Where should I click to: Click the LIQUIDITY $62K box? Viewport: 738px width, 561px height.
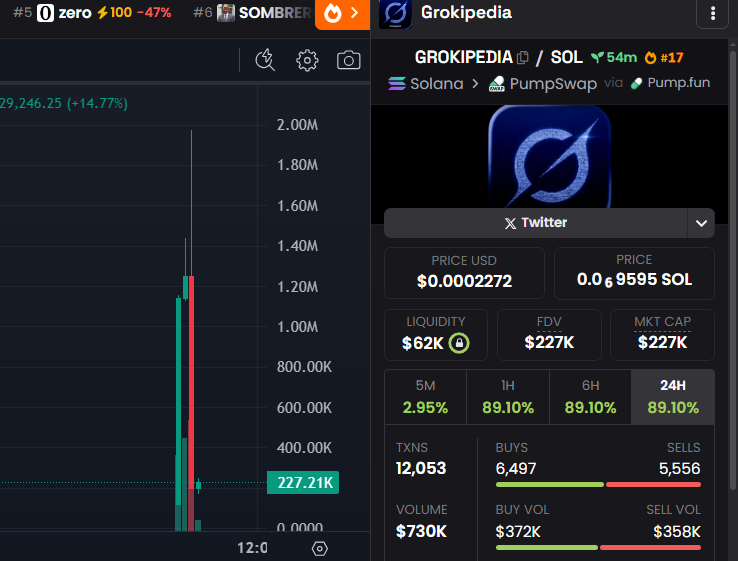point(436,335)
